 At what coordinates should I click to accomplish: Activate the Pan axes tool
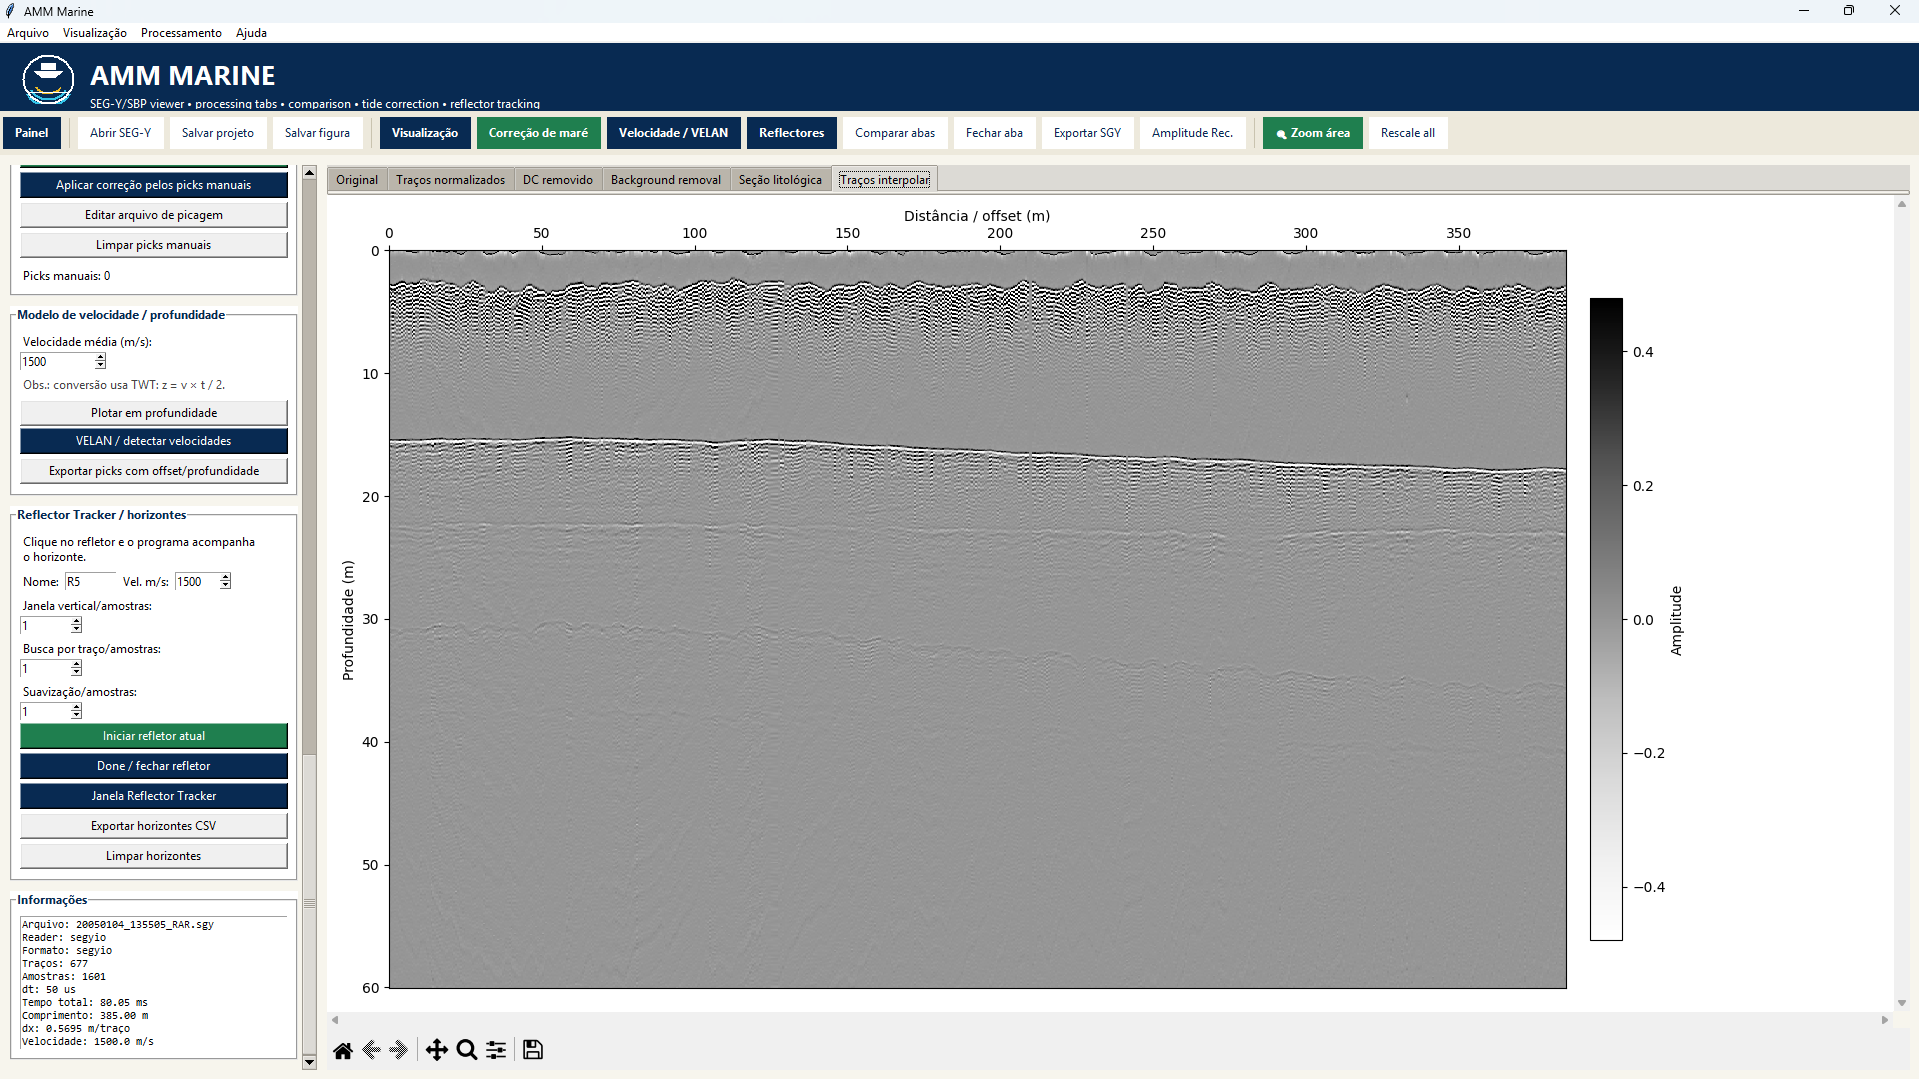tap(437, 1050)
